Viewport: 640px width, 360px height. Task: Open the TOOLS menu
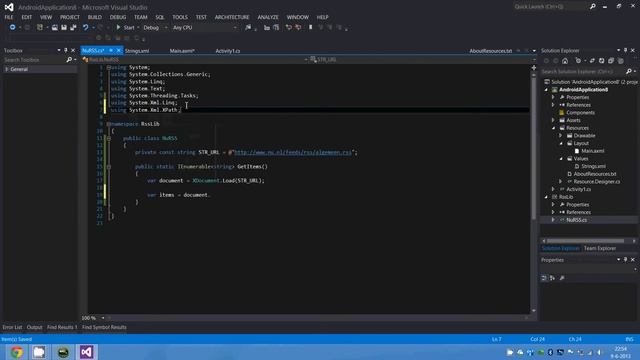pos(180,17)
